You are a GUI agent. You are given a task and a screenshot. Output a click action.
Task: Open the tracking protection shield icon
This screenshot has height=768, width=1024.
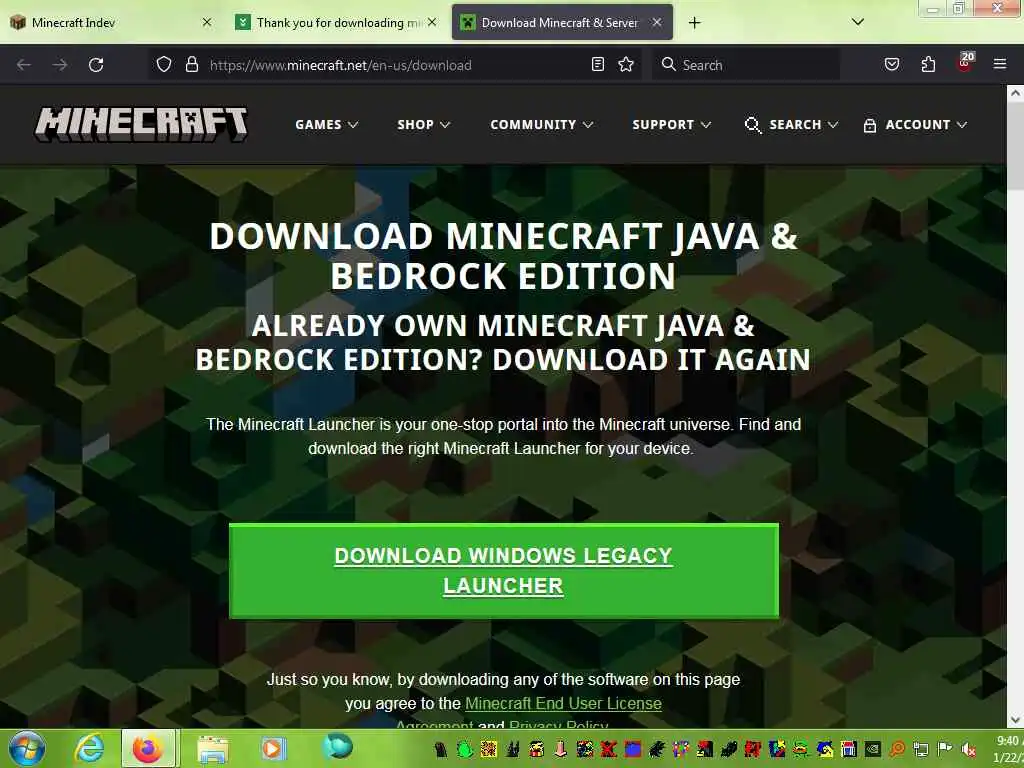164,65
